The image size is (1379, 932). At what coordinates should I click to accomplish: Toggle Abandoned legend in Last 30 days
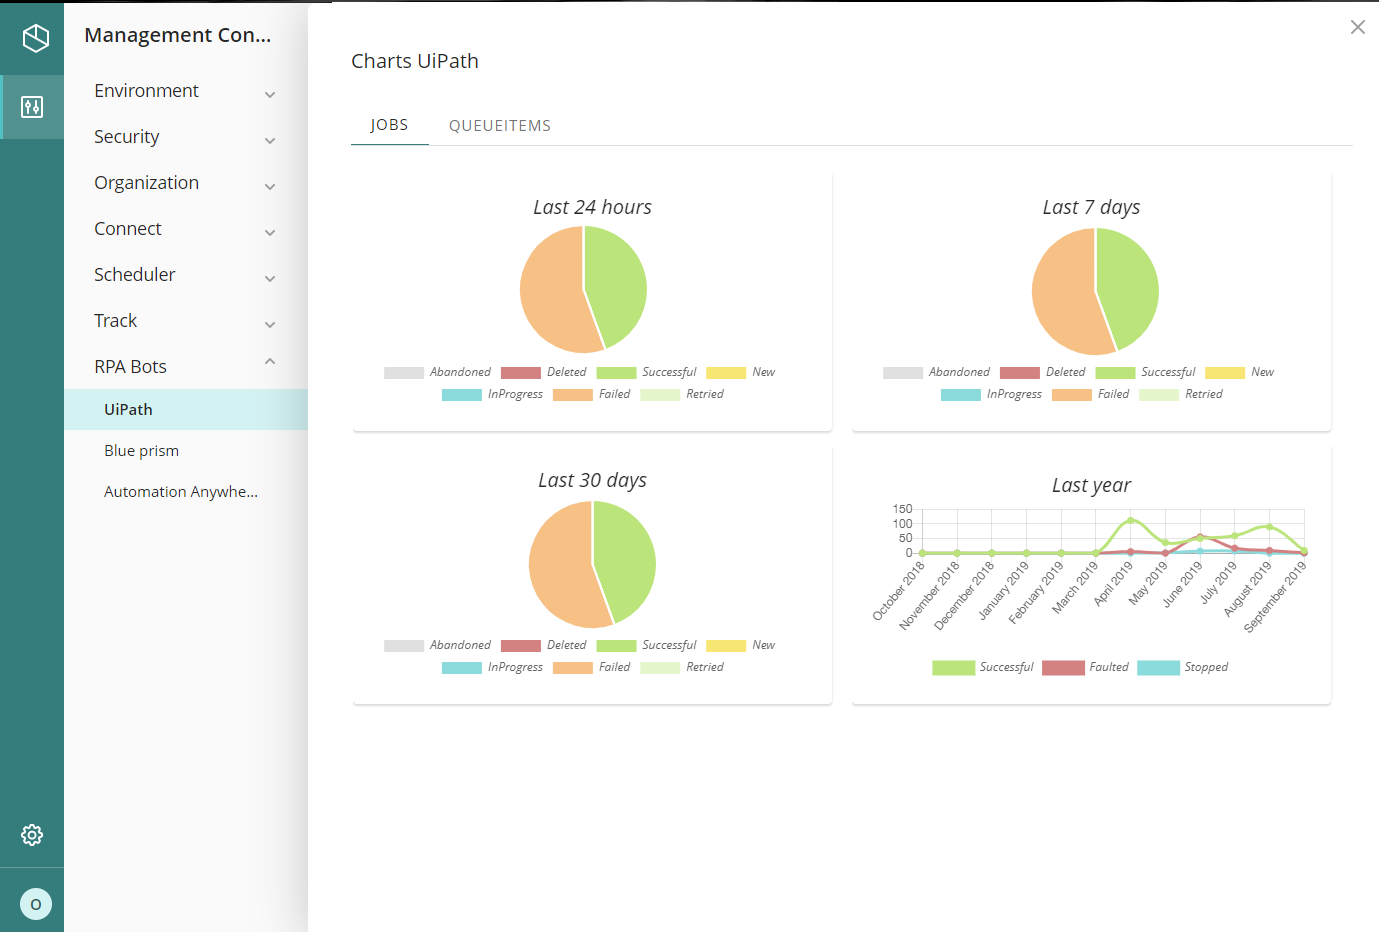tap(437, 645)
